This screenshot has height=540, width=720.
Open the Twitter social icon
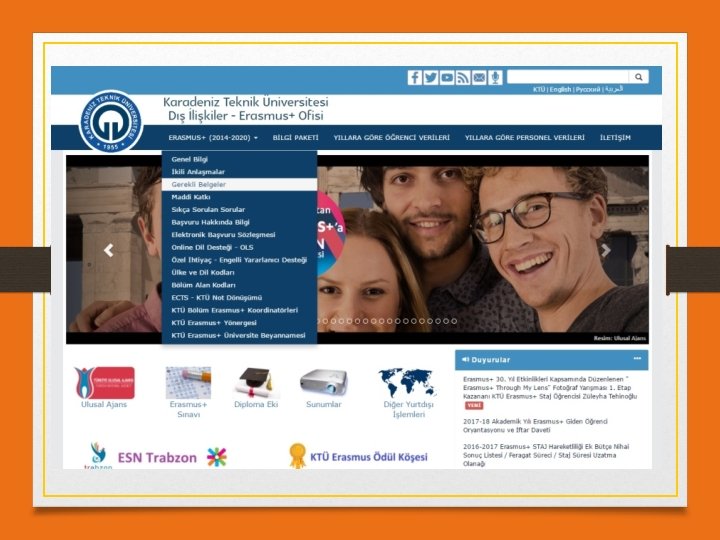[x=431, y=77]
